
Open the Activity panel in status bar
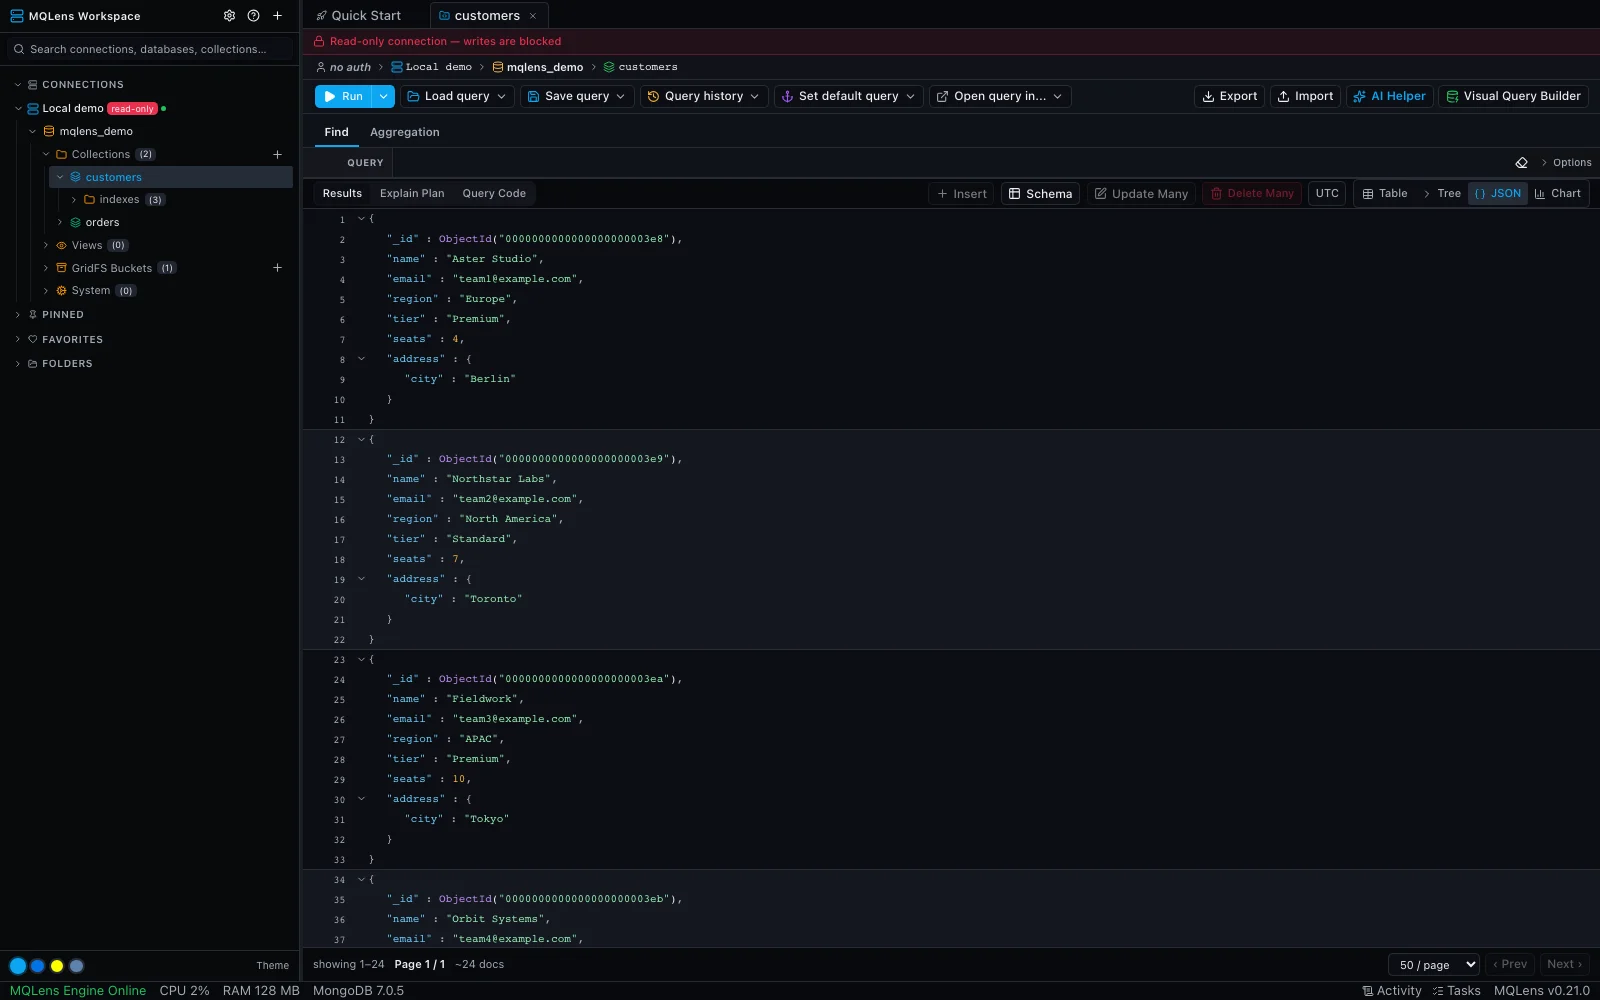pyautogui.click(x=1391, y=991)
